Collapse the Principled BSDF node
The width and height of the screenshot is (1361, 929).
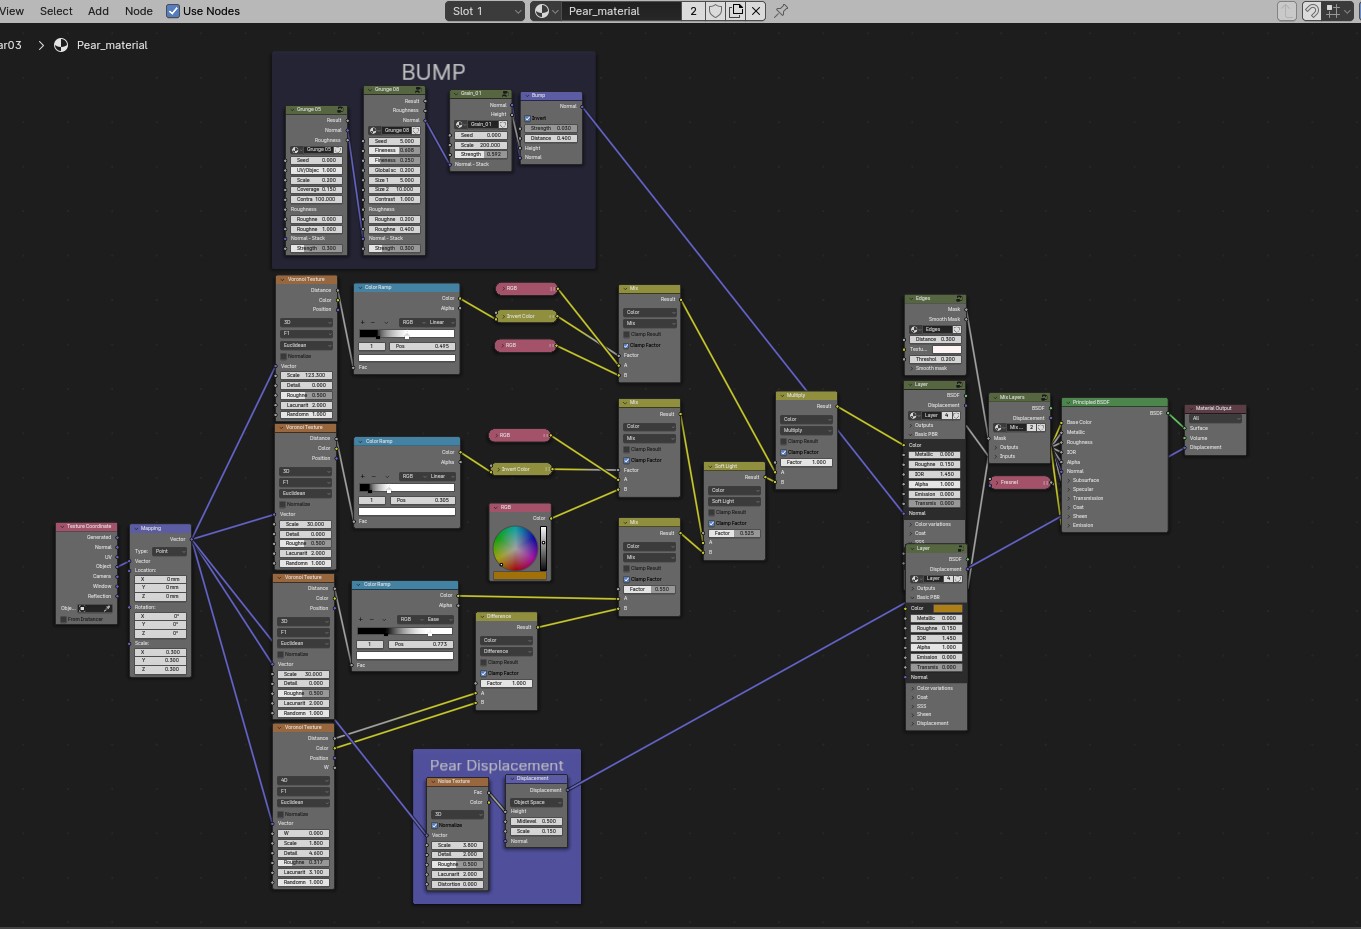tap(1068, 402)
